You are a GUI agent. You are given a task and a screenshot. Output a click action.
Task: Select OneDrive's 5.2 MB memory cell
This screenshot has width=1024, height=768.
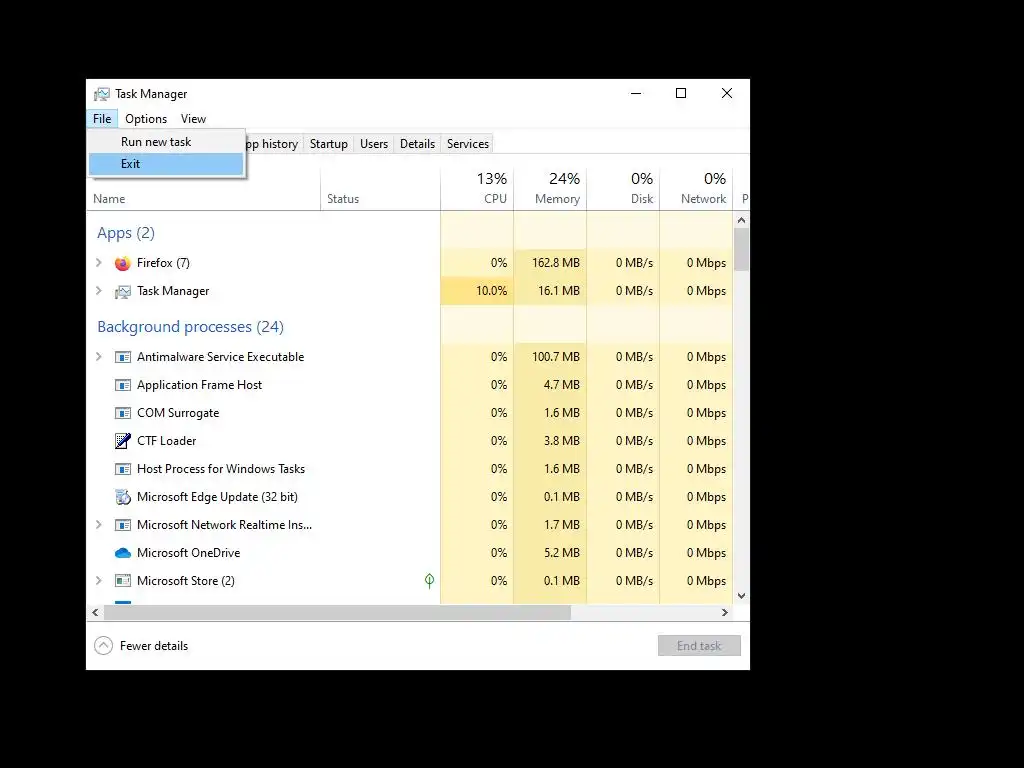coord(550,552)
